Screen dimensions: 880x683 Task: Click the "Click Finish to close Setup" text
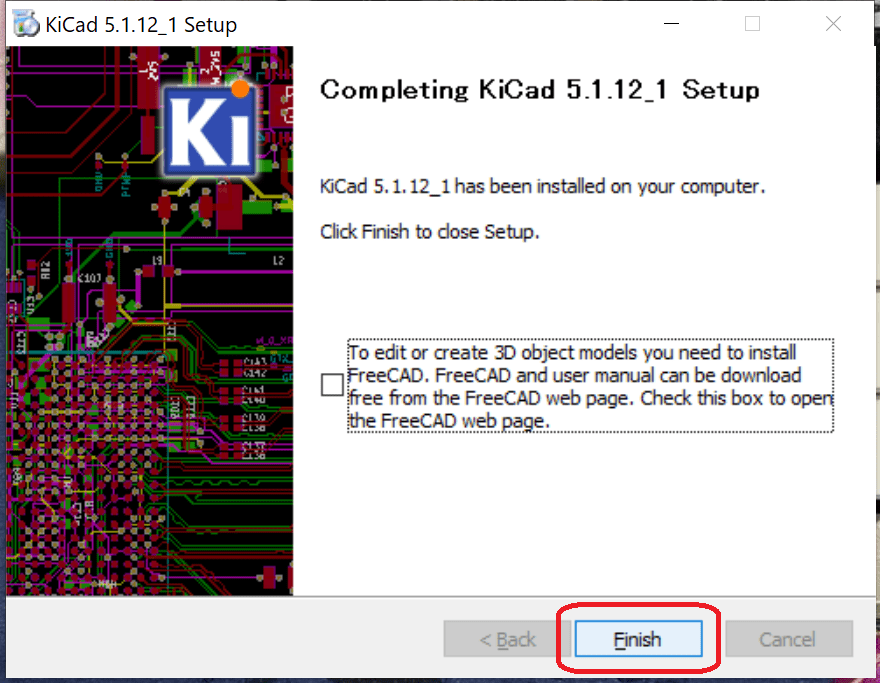[x=429, y=231]
